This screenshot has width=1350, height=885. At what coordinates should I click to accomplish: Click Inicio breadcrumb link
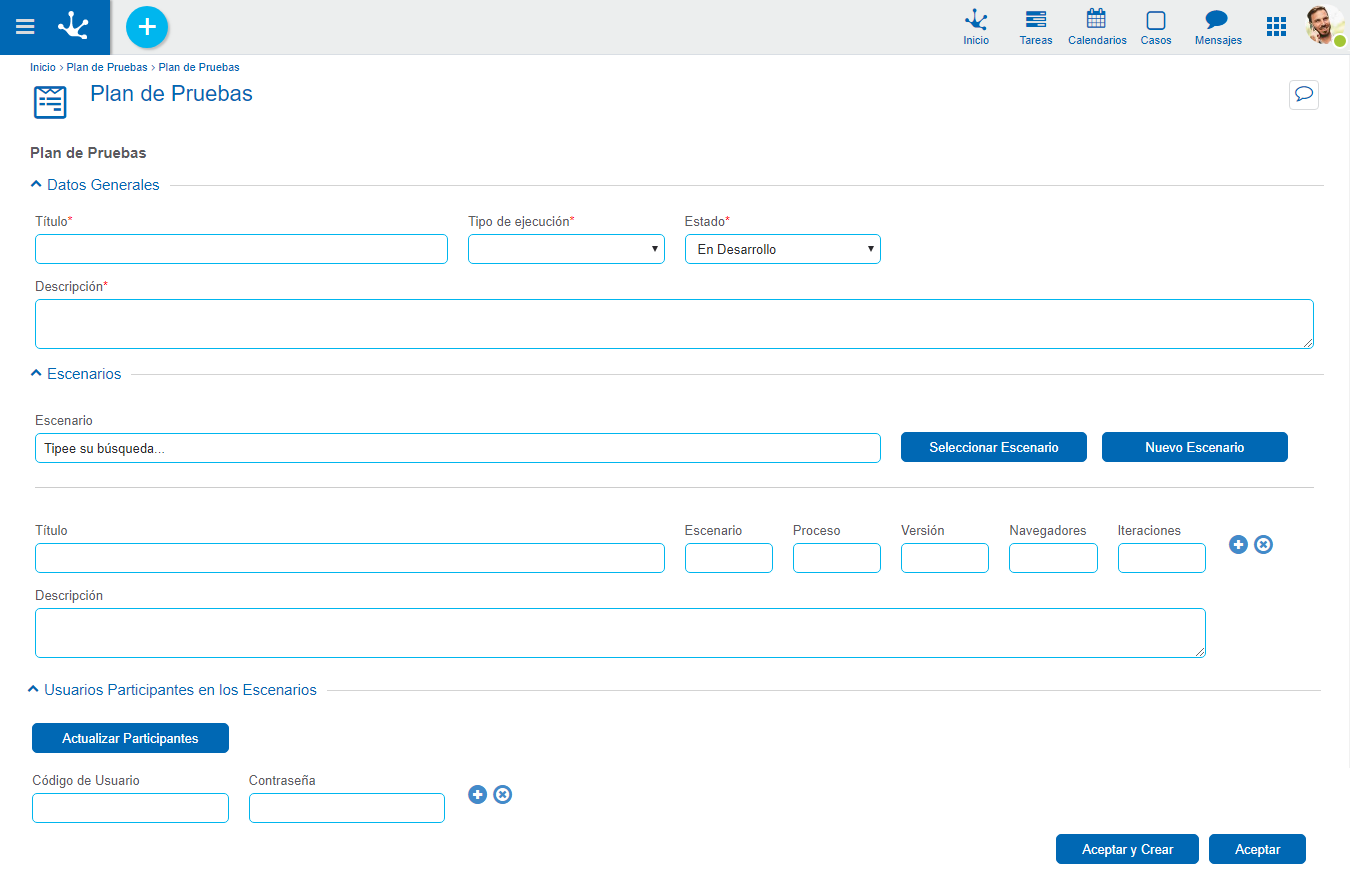[x=43, y=67]
